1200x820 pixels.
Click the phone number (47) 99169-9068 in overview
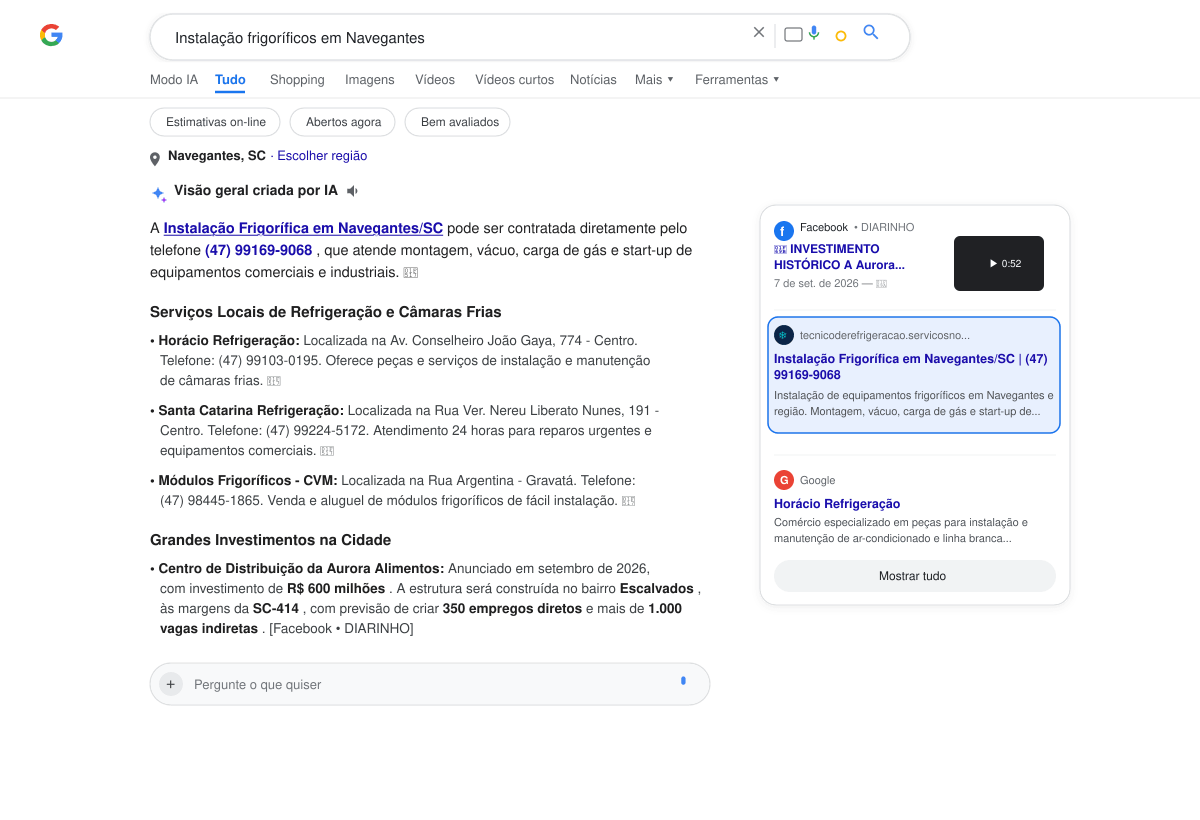tap(259, 250)
